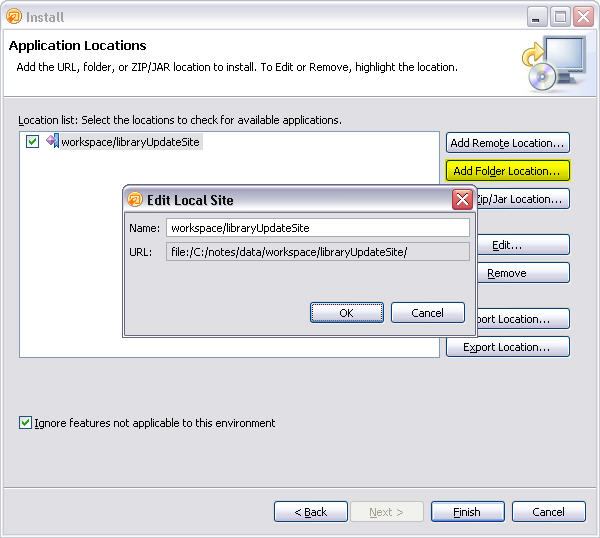Click Finish in the Install wizard
The image size is (600, 538).
click(468, 512)
